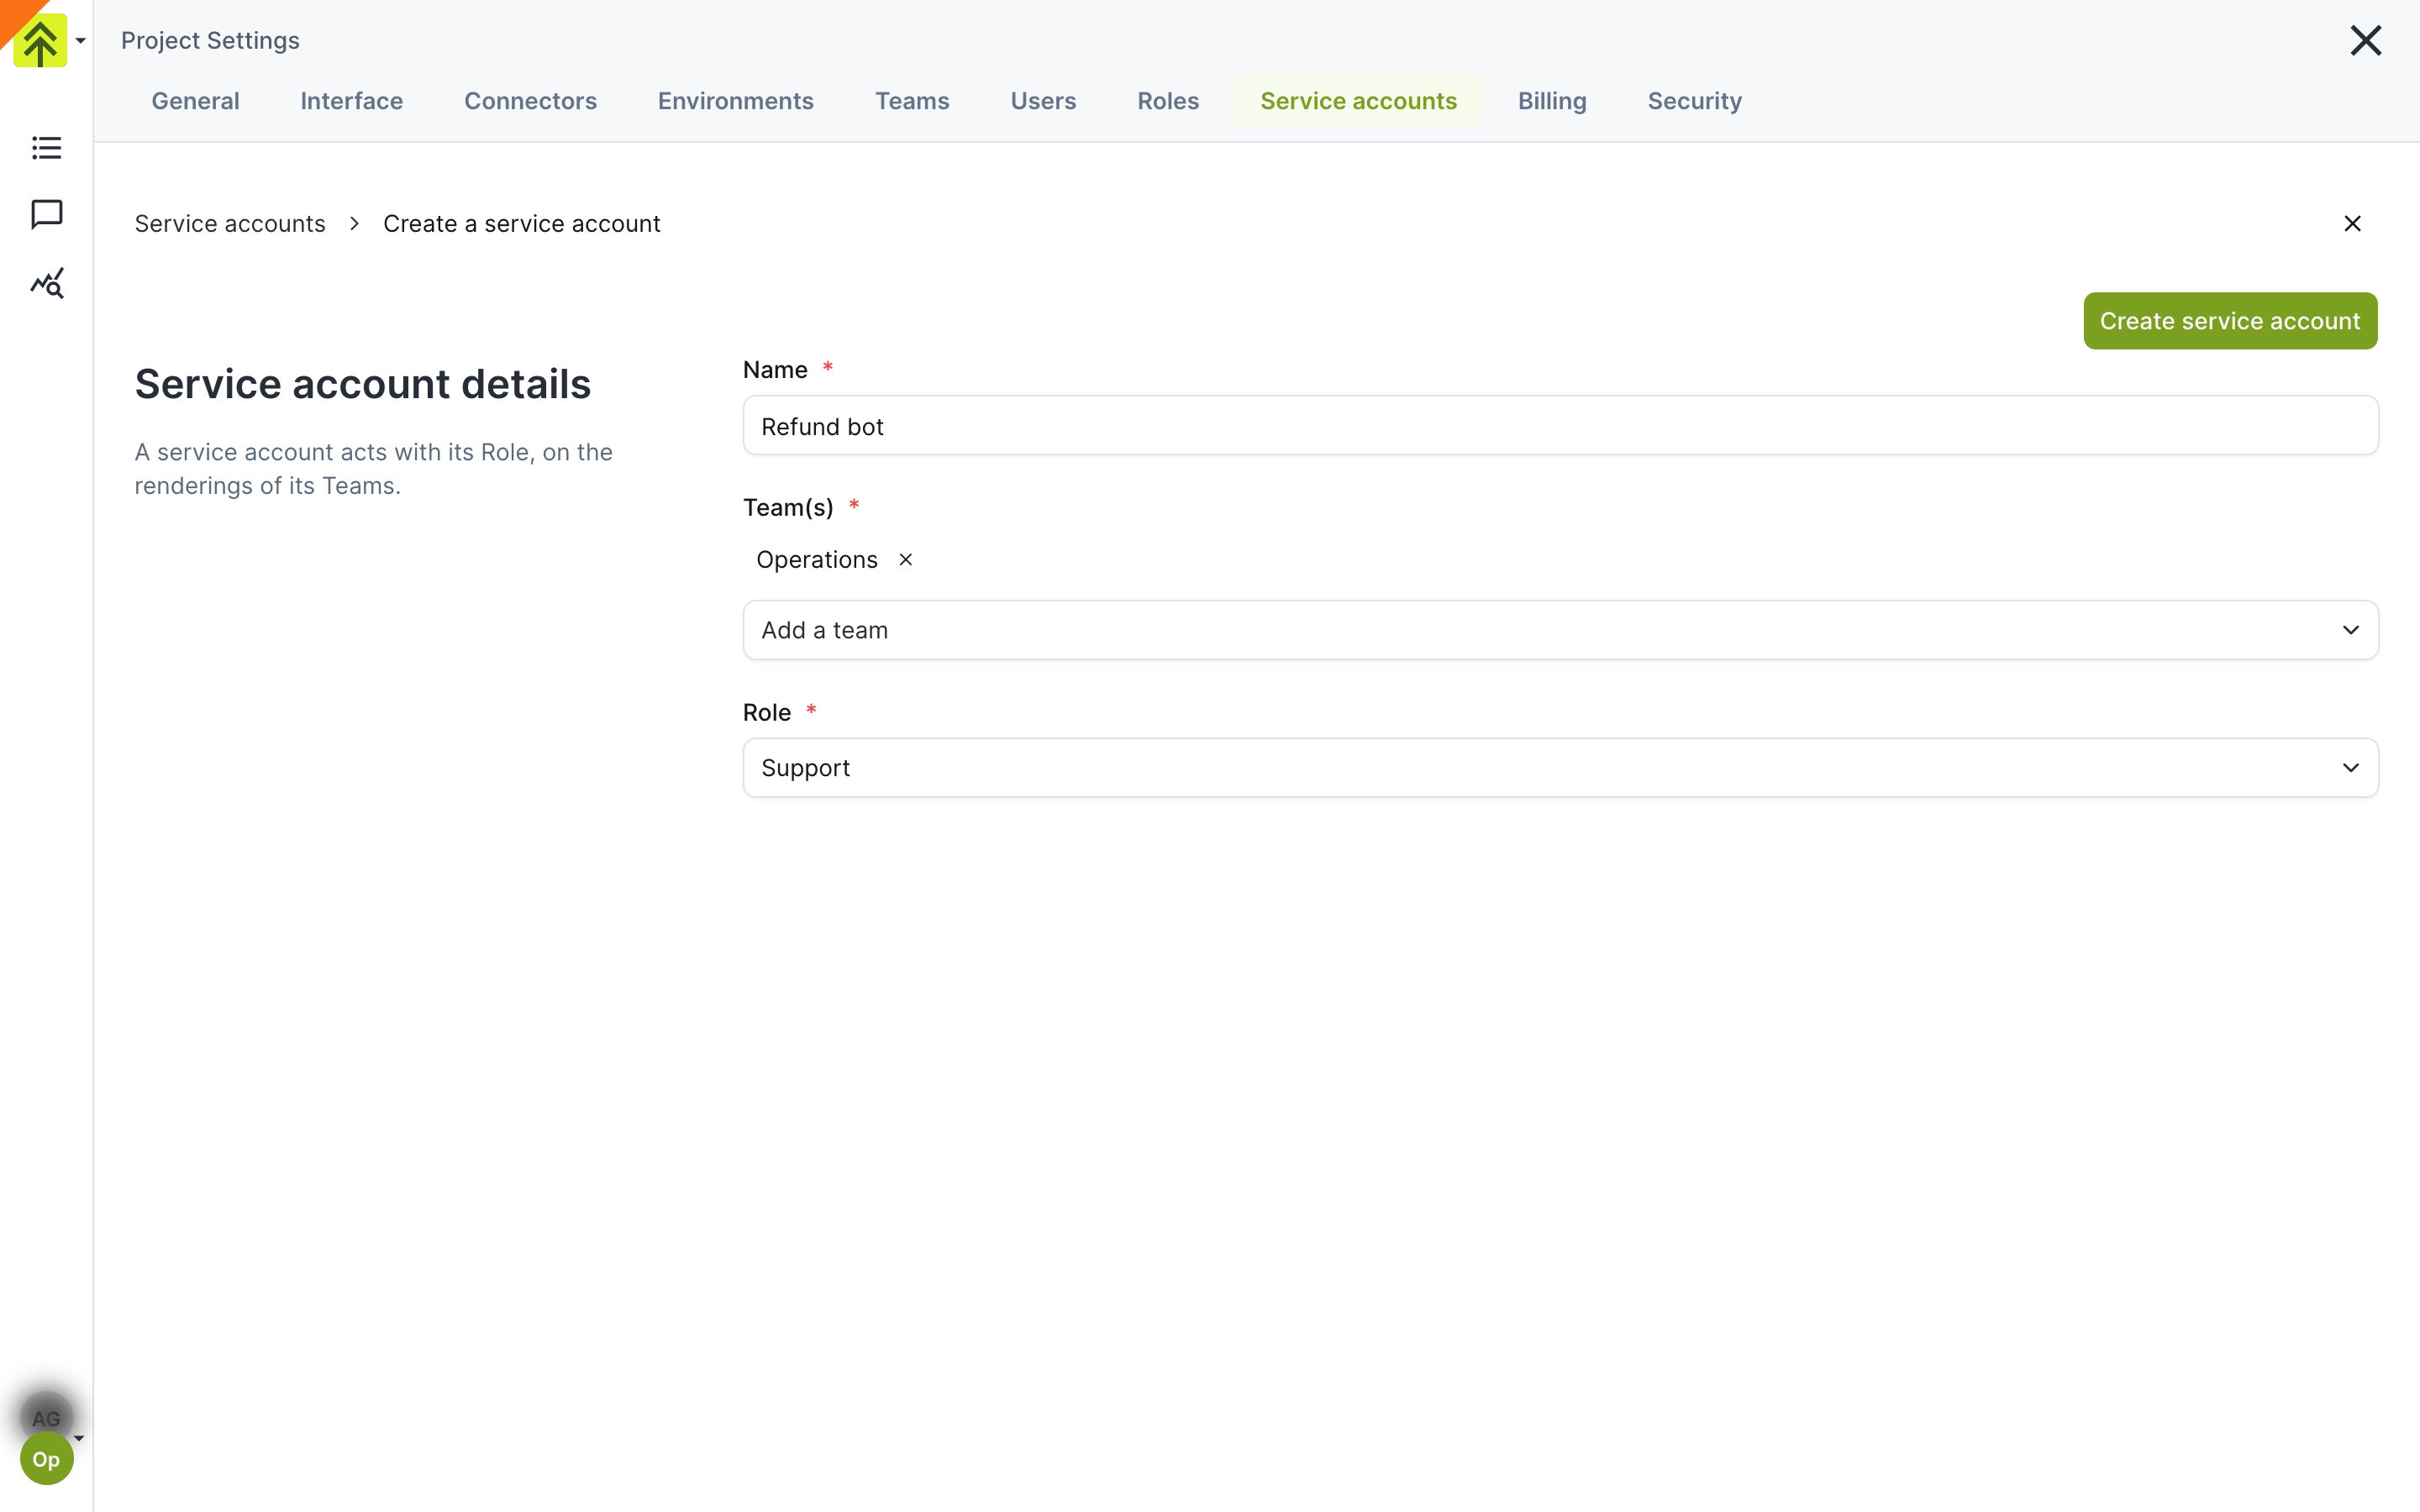Click the Operations team label
Screen dimensions: 2420x1512
click(x=817, y=560)
